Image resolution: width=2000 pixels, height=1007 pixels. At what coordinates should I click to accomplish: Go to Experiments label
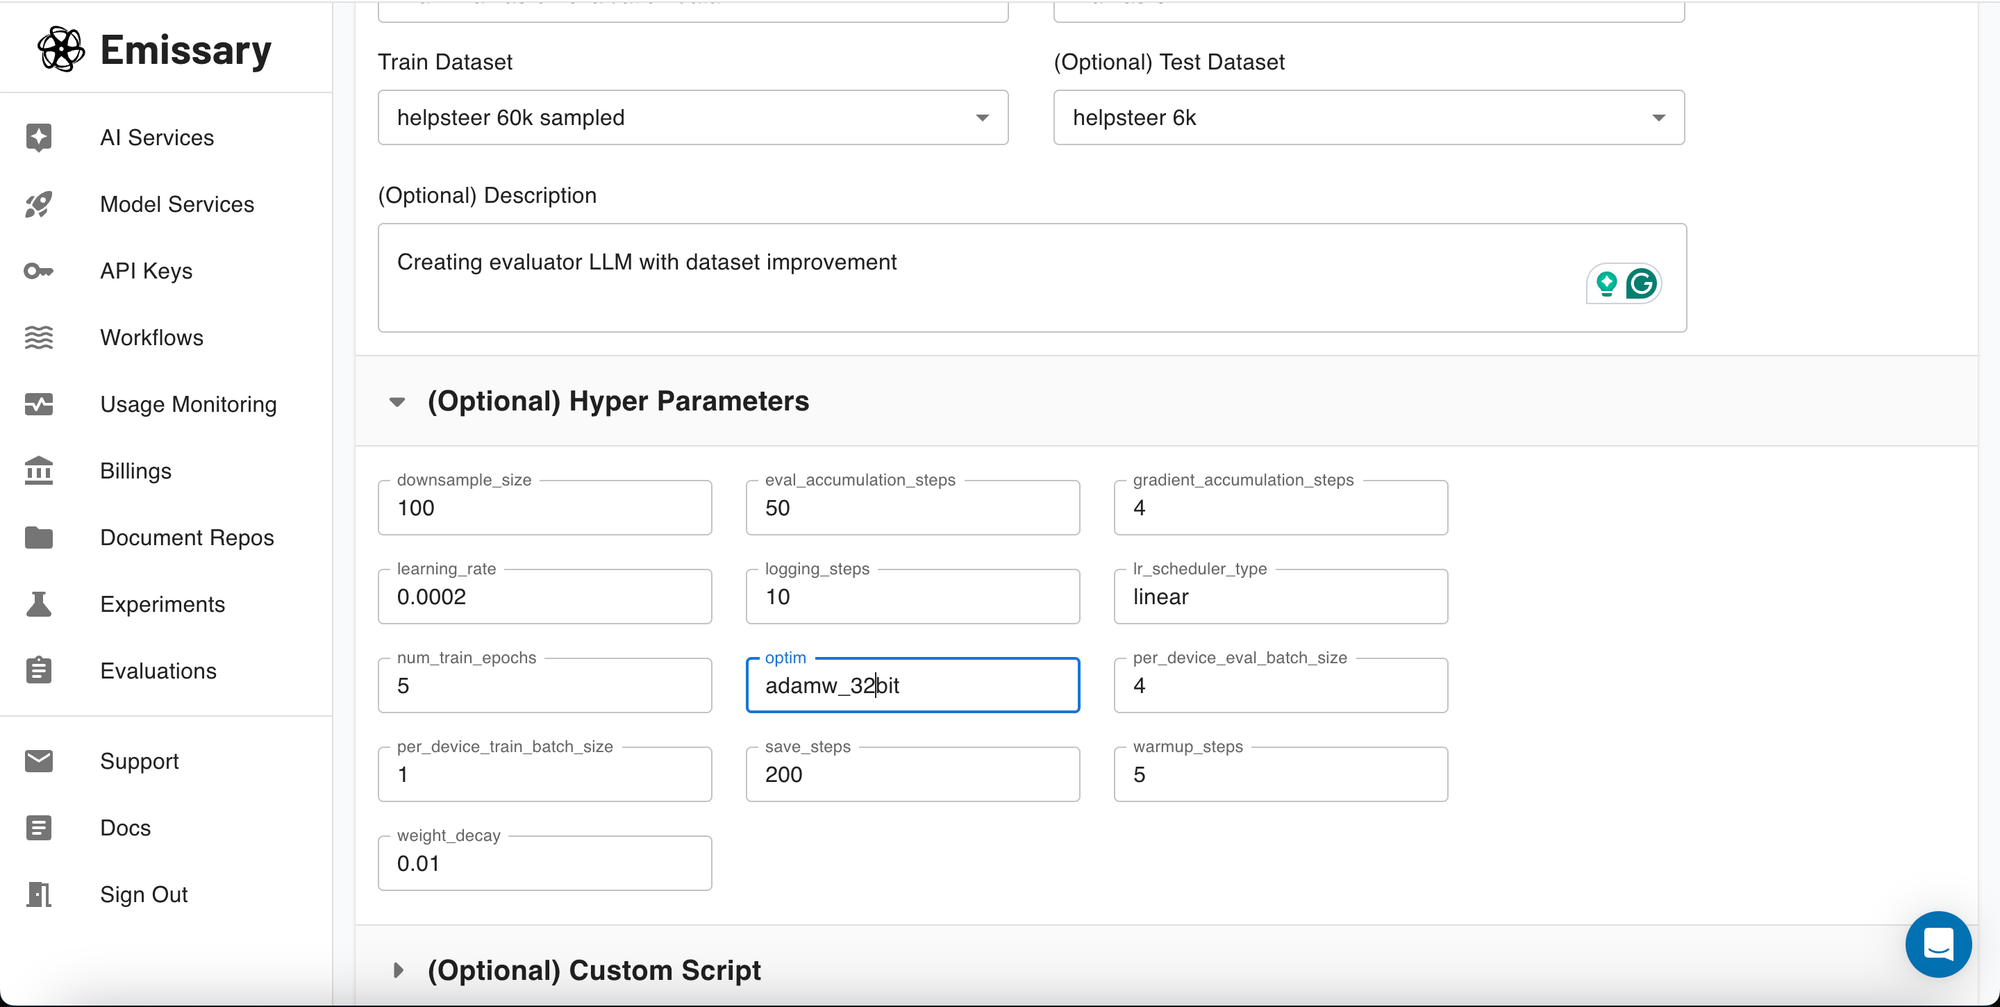(x=163, y=604)
